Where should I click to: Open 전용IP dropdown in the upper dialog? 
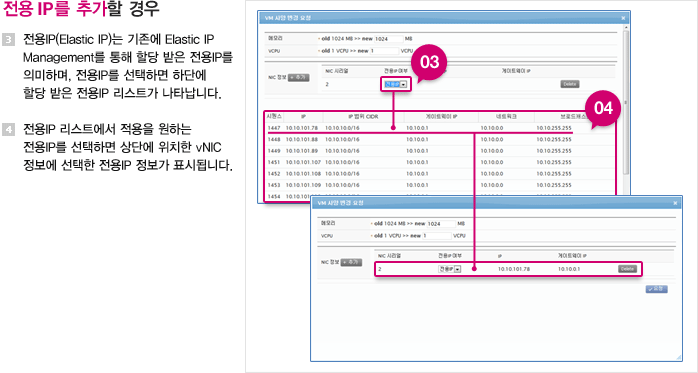click(x=395, y=84)
